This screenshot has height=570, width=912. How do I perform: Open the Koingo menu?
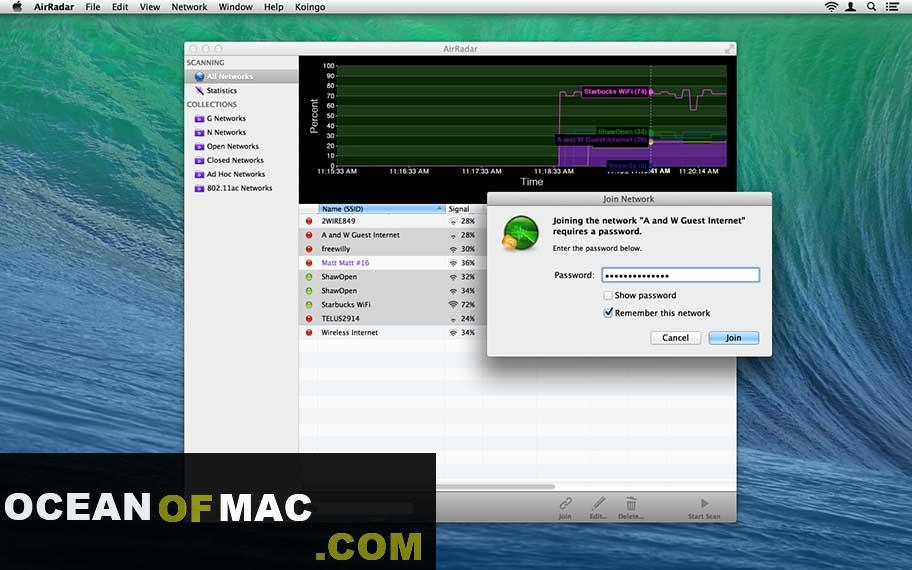click(310, 7)
